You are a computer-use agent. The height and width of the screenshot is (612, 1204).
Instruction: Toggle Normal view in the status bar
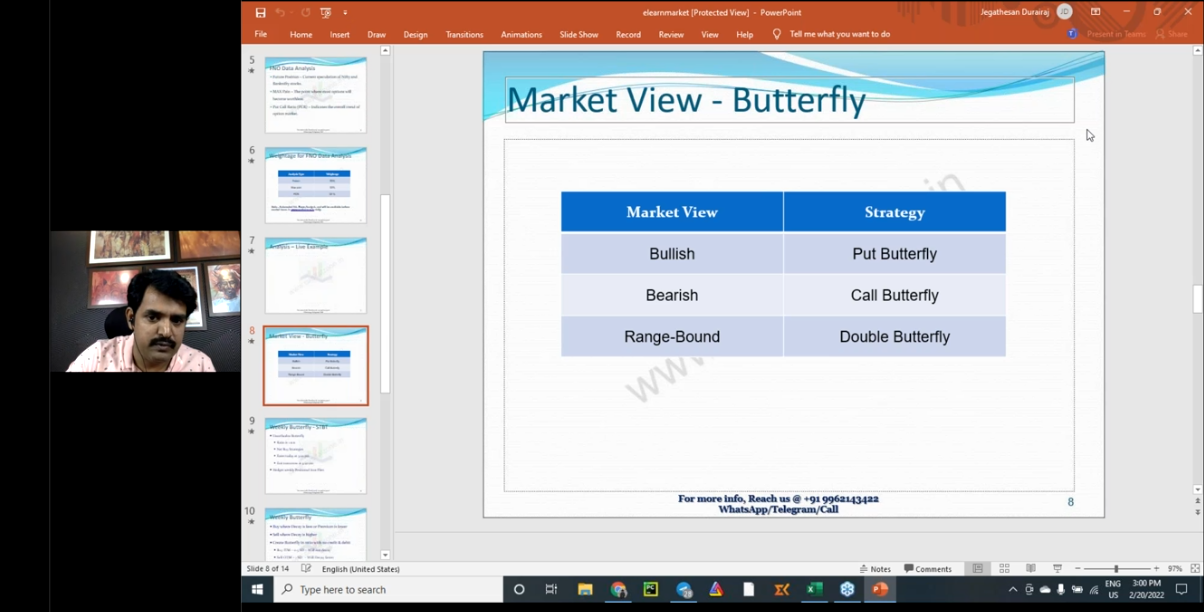point(978,568)
